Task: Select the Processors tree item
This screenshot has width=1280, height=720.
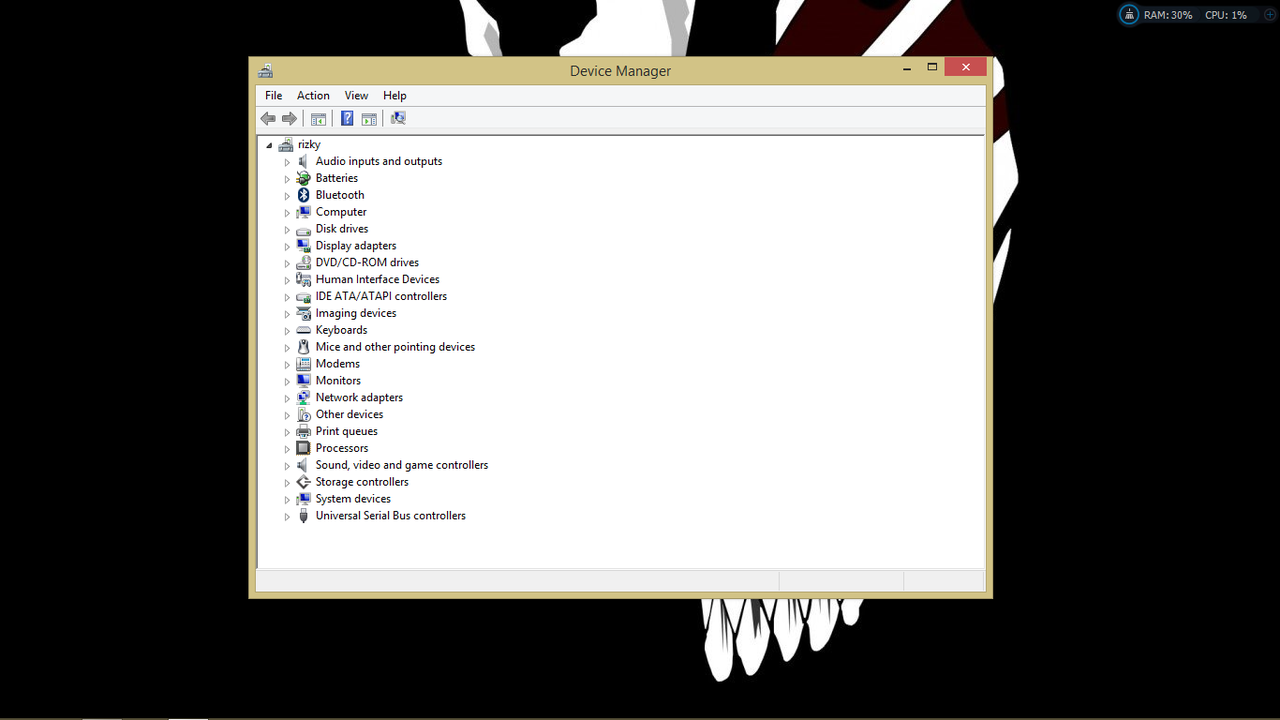Action: point(342,447)
